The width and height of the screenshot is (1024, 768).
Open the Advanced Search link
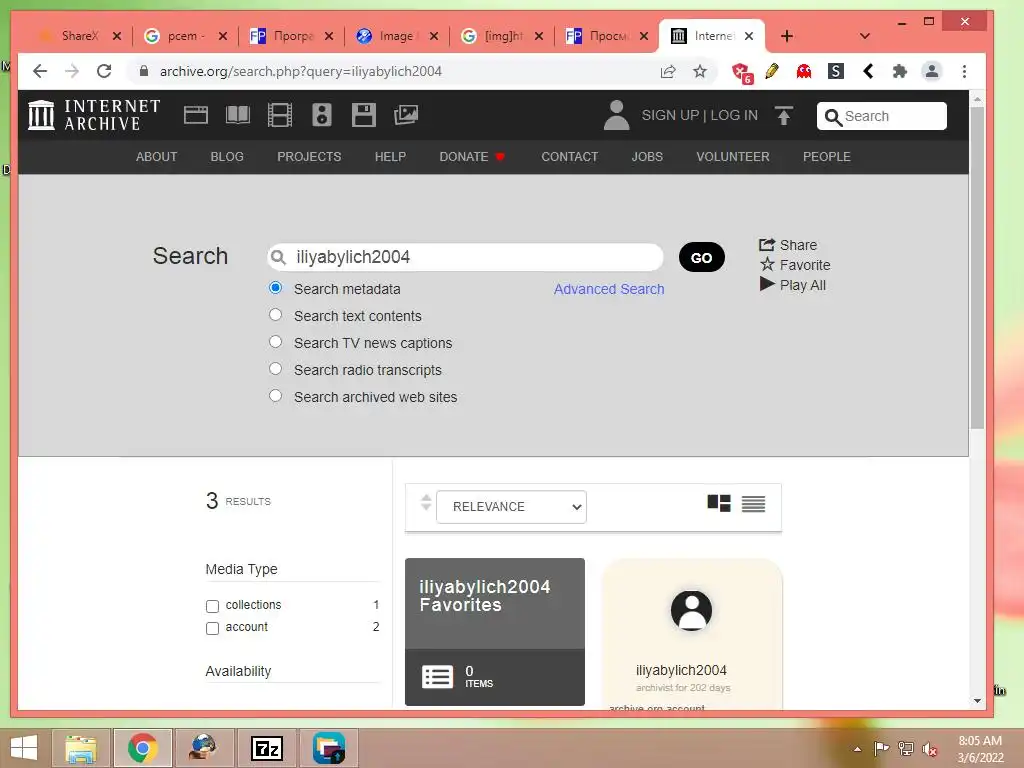point(609,289)
